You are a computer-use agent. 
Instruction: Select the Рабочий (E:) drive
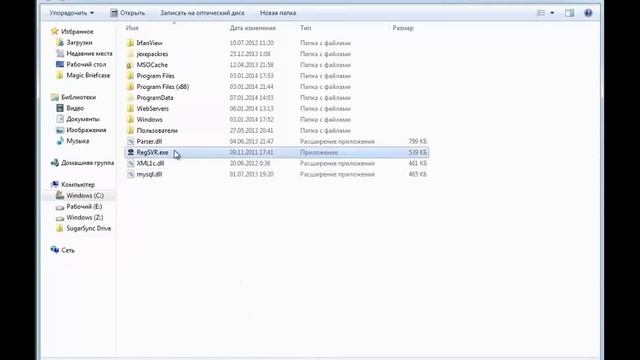(x=84, y=207)
